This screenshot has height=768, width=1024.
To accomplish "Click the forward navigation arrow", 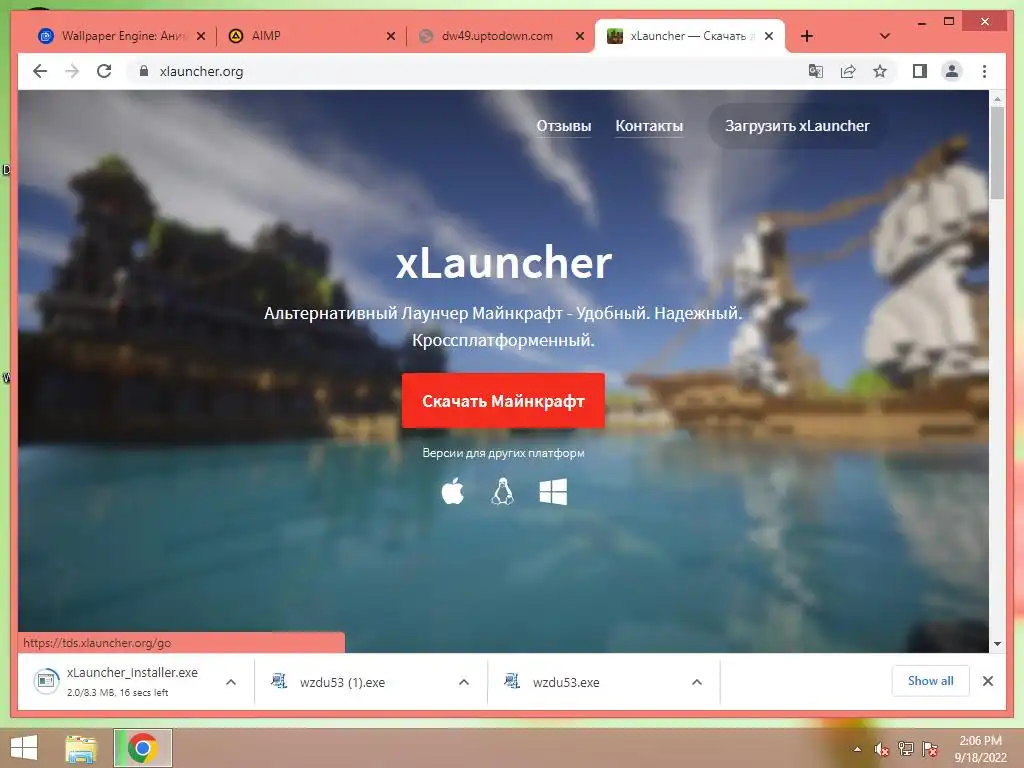I will (x=72, y=71).
